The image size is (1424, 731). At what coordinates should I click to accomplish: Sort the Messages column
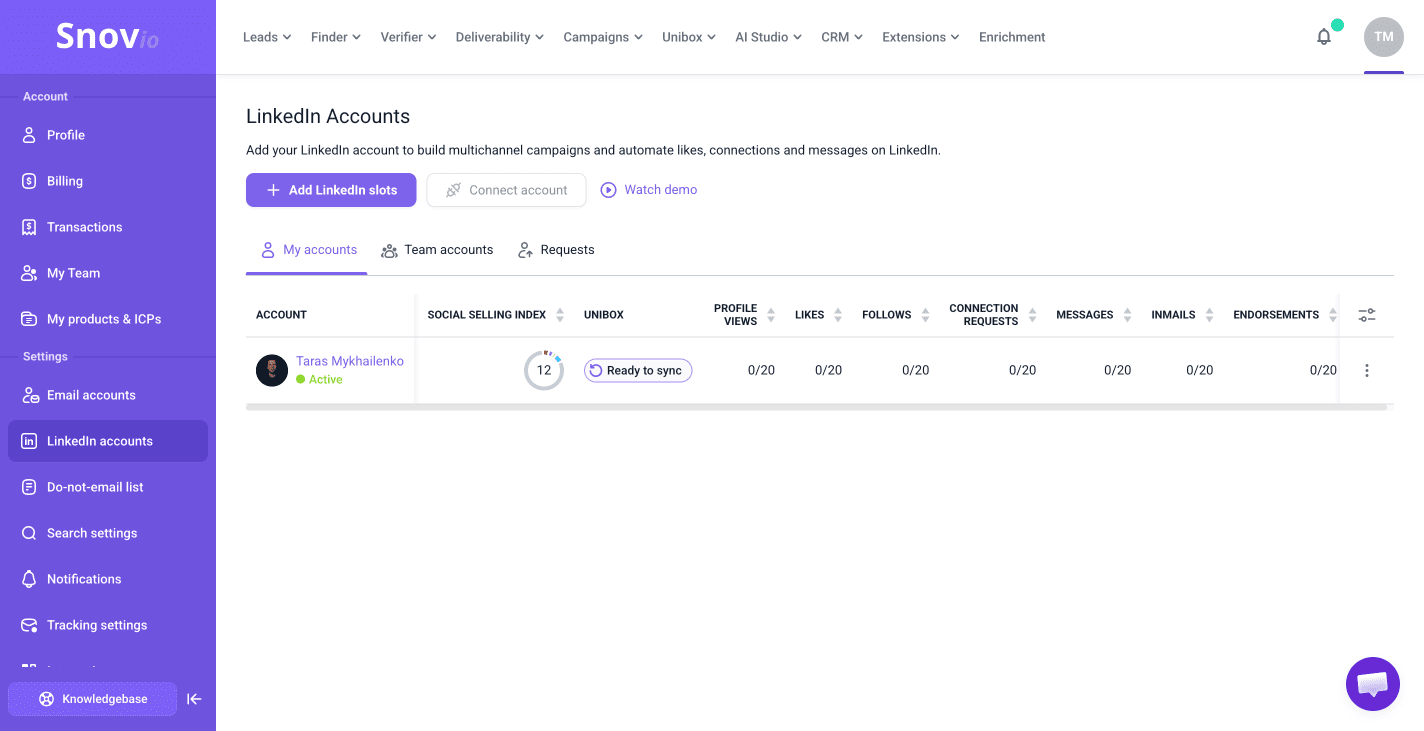click(1127, 315)
